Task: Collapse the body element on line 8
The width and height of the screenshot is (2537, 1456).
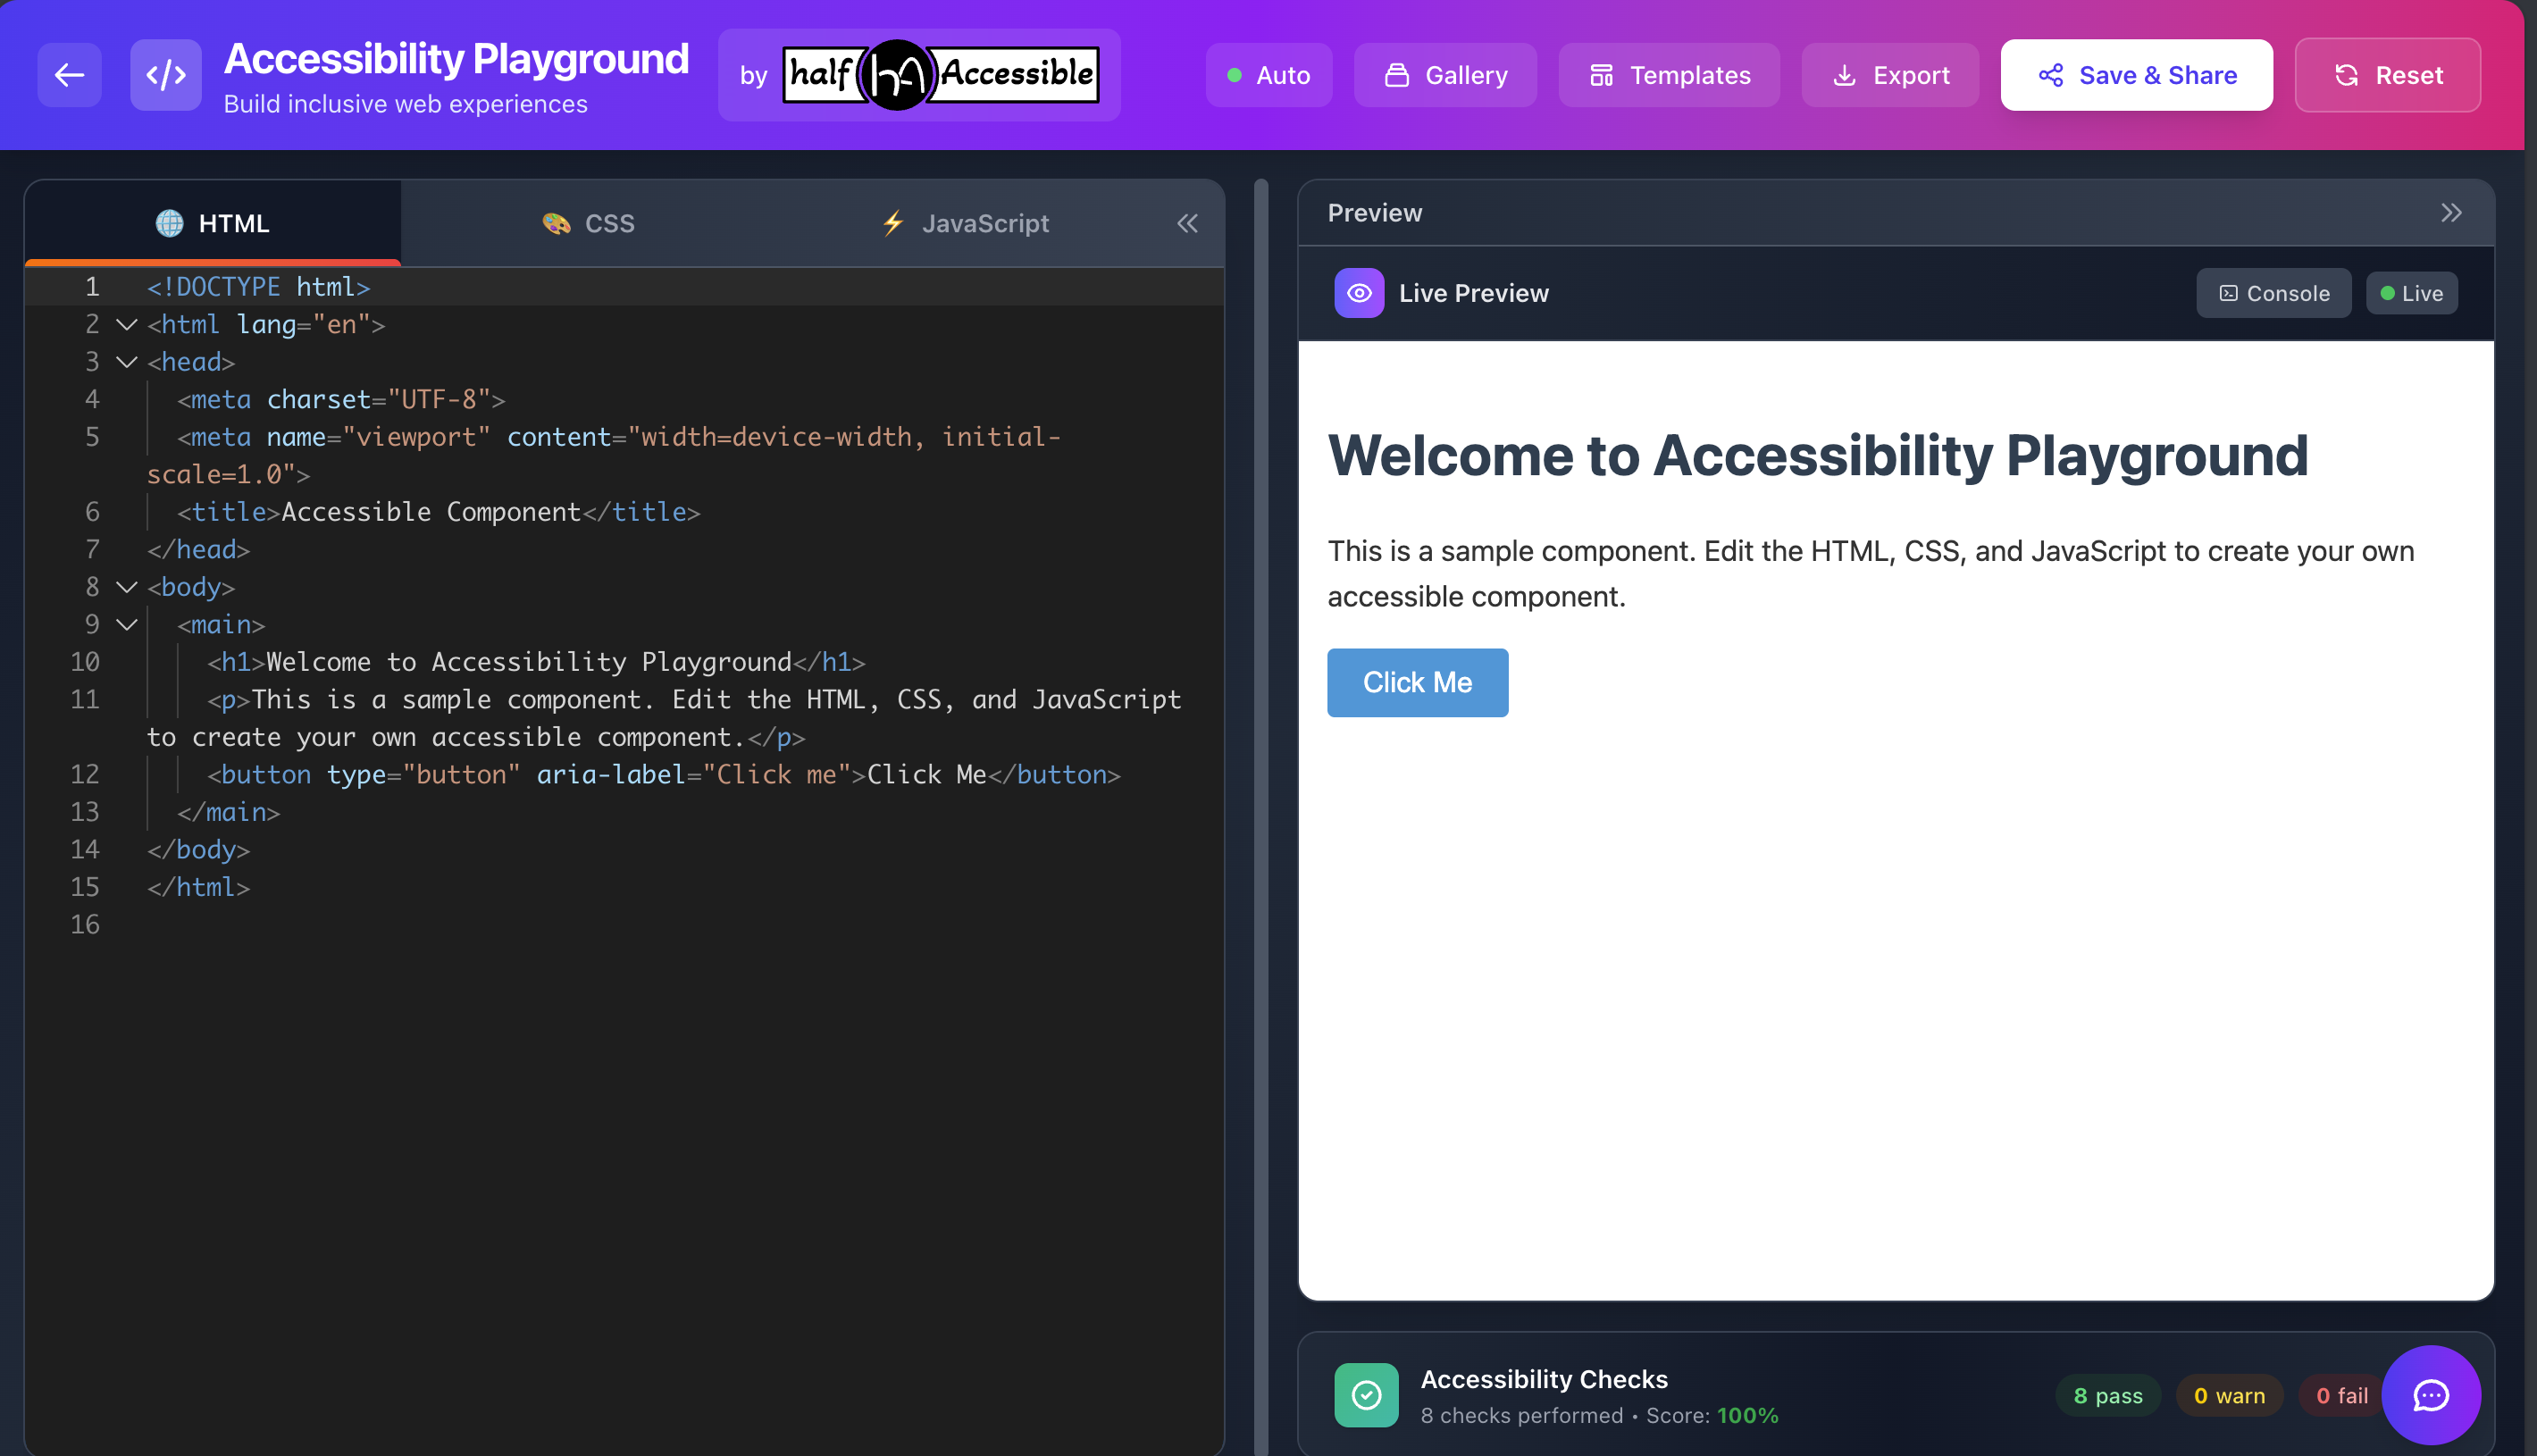Action: (125, 587)
